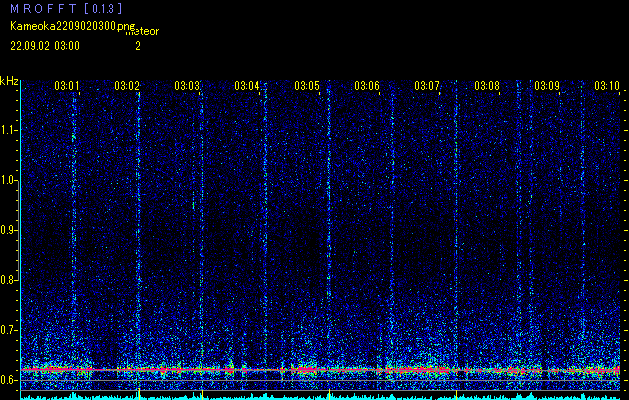Click the 03:04 time axis label
The width and height of the screenshot is (629, 400).
247,86
